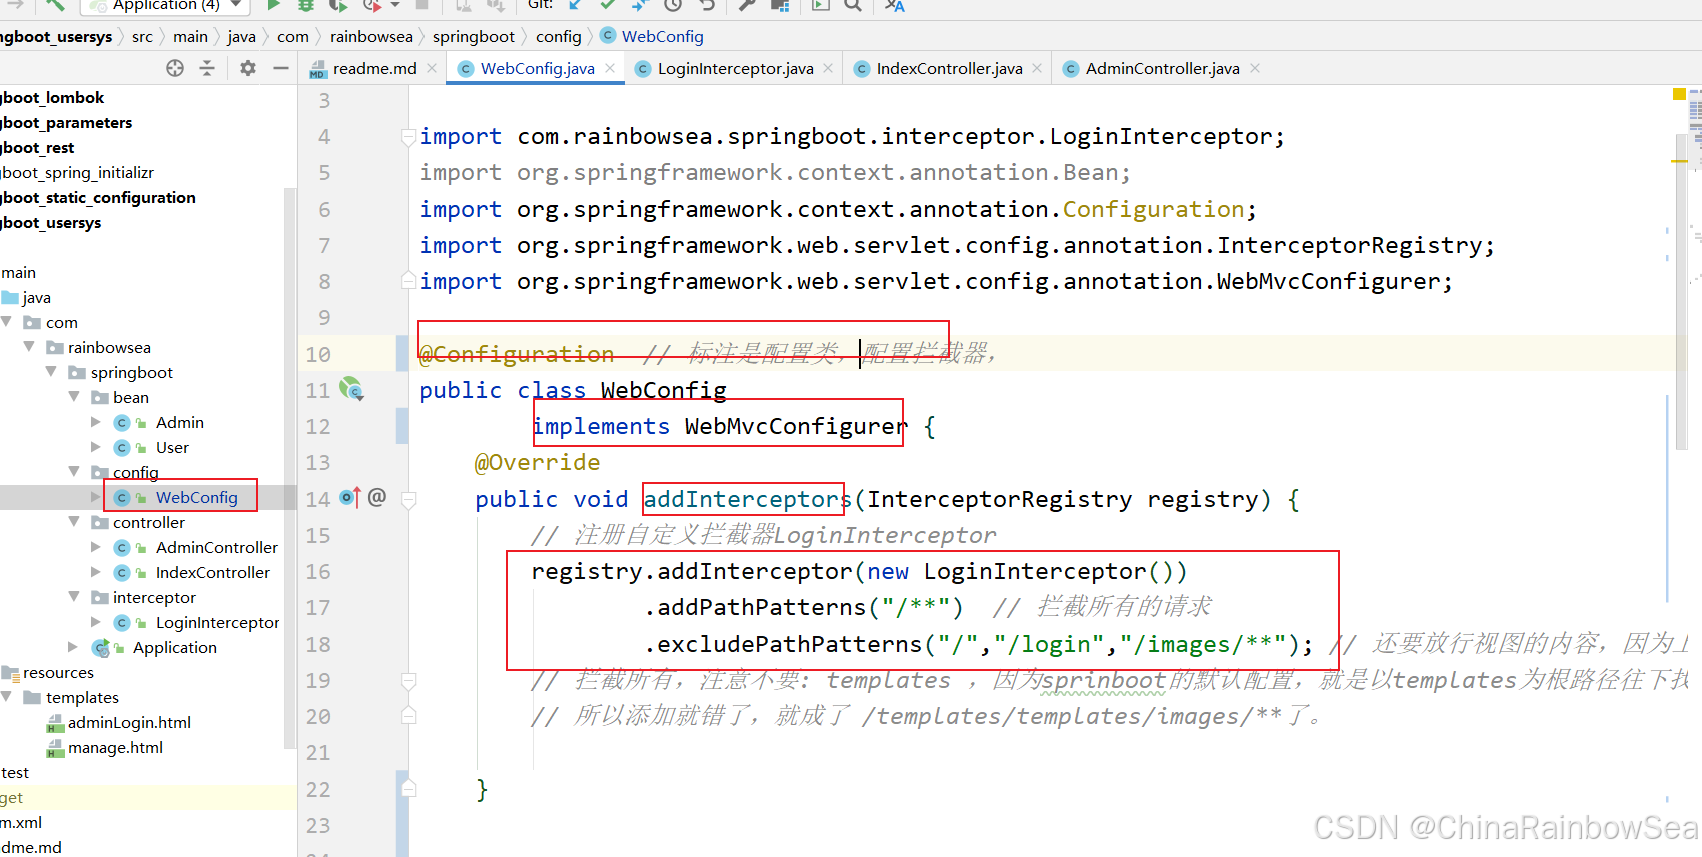
Task: Collapse the bean package folder
Action: 74,397
